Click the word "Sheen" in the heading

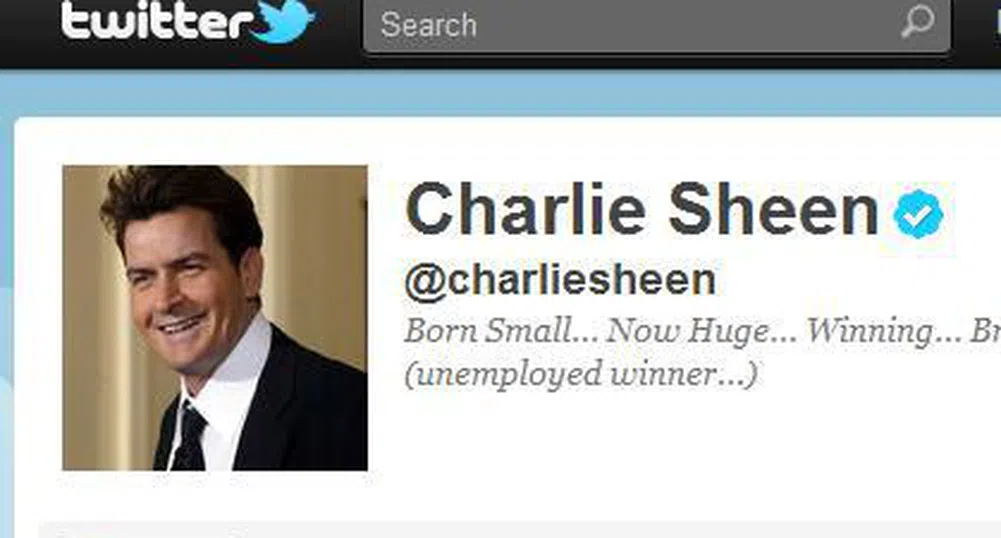pyautogui.click(x=773, y=209)
